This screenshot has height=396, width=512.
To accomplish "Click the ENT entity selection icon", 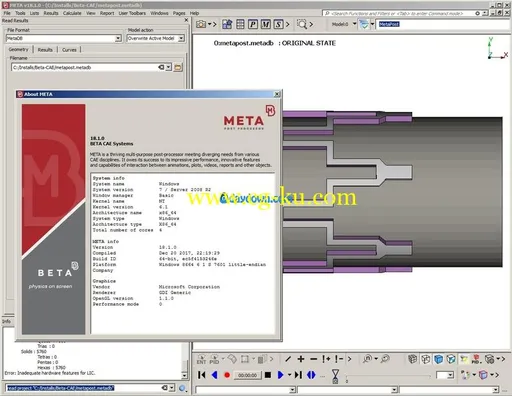I will pyautogui.click(x=201, y=359).
